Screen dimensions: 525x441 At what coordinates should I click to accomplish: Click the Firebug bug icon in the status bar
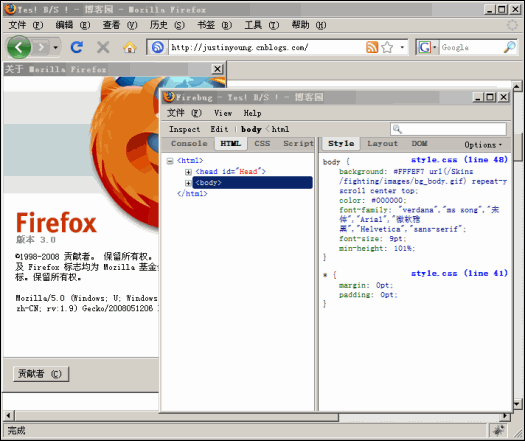498,430
